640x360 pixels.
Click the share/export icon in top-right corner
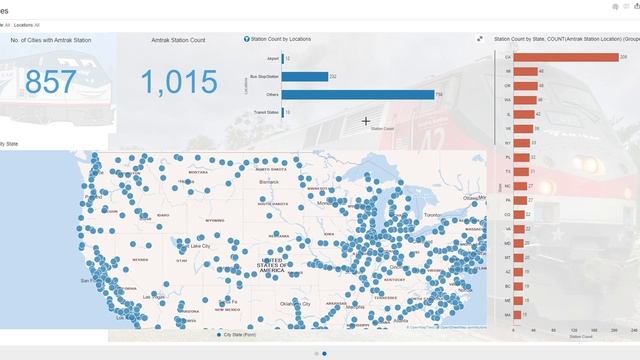637,6
